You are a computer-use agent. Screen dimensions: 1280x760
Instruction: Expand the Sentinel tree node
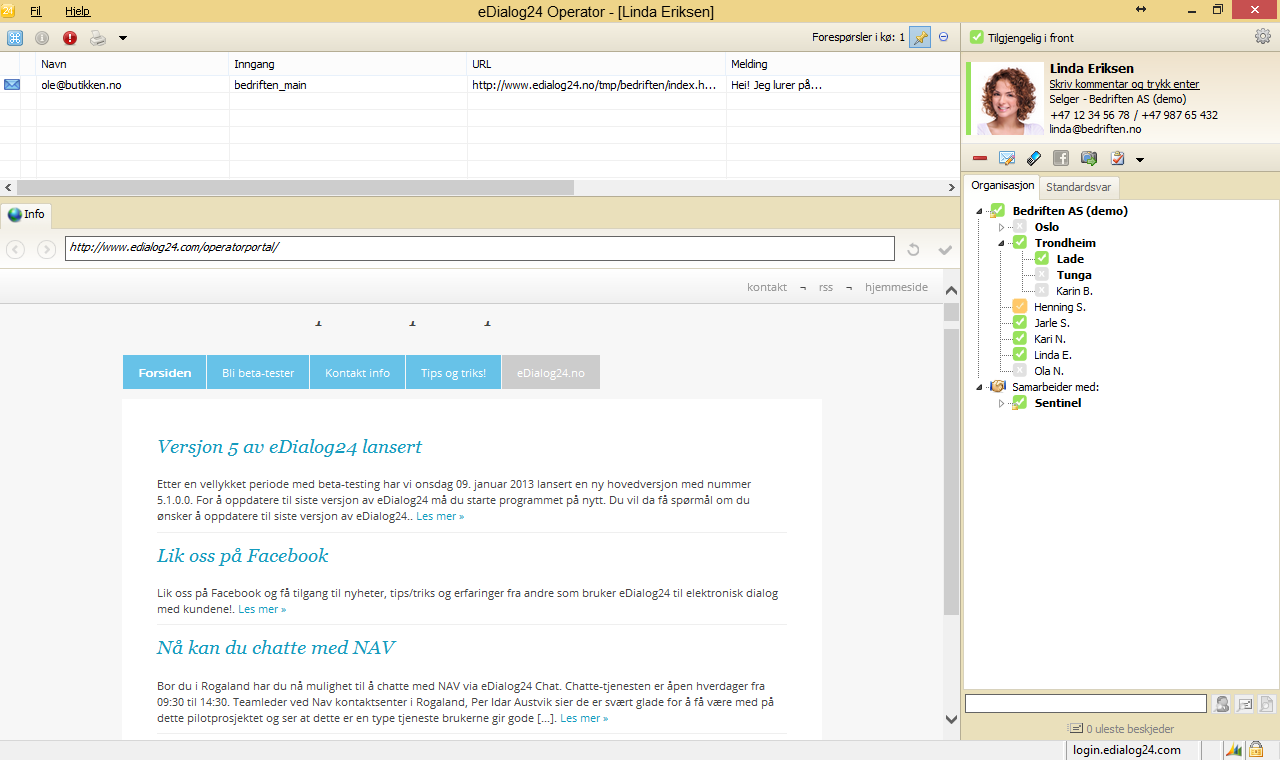[1001, 403]
